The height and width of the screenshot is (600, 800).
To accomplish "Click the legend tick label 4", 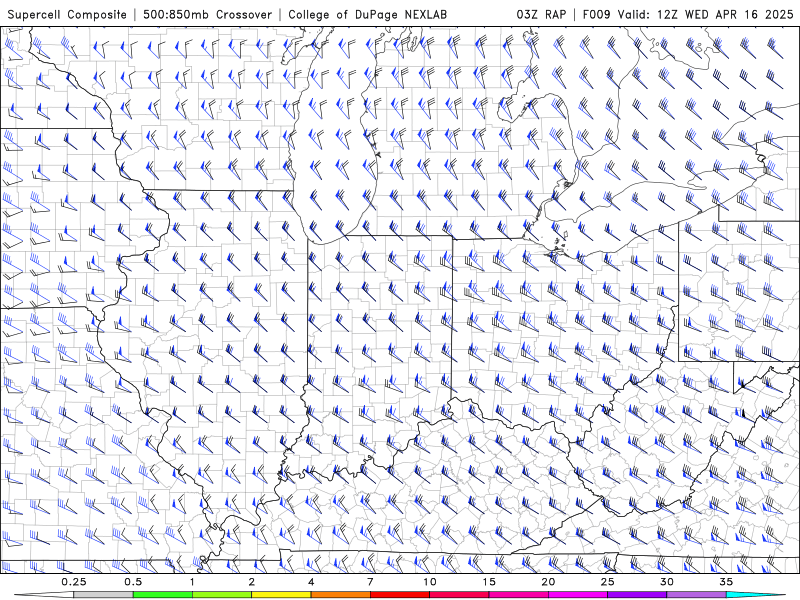I will [311, 582].
